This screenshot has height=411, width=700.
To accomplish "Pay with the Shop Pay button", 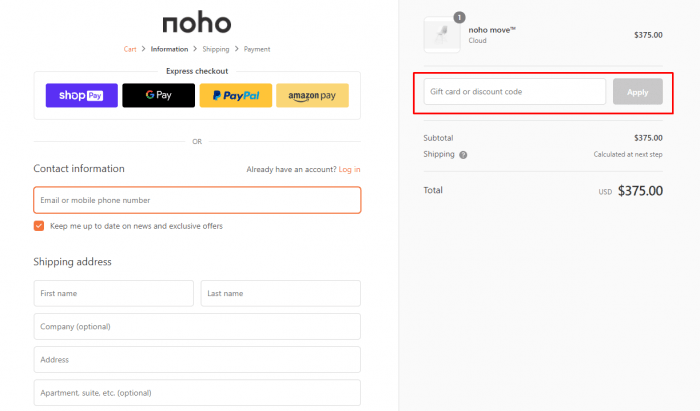I will (x=82, y=95).
